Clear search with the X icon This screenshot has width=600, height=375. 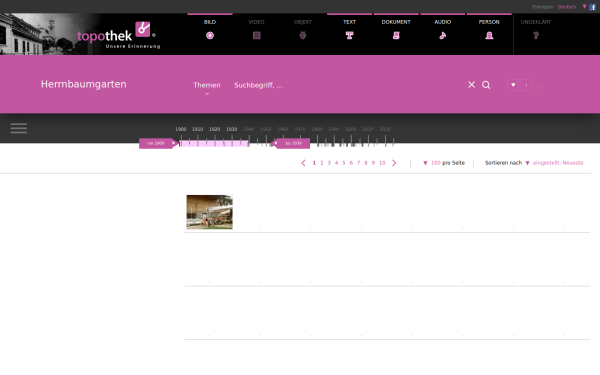pyautogui.click(x=471, y=85)
